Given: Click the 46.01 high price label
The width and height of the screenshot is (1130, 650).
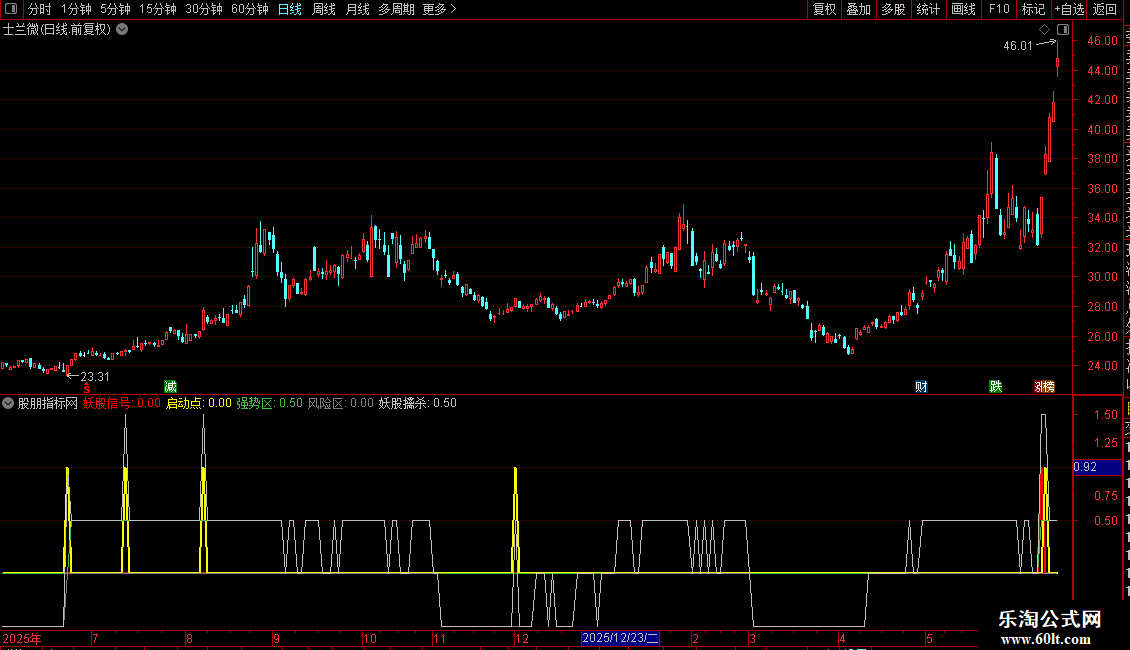Looking at the screenshot, I should (x=1018, y=45).
